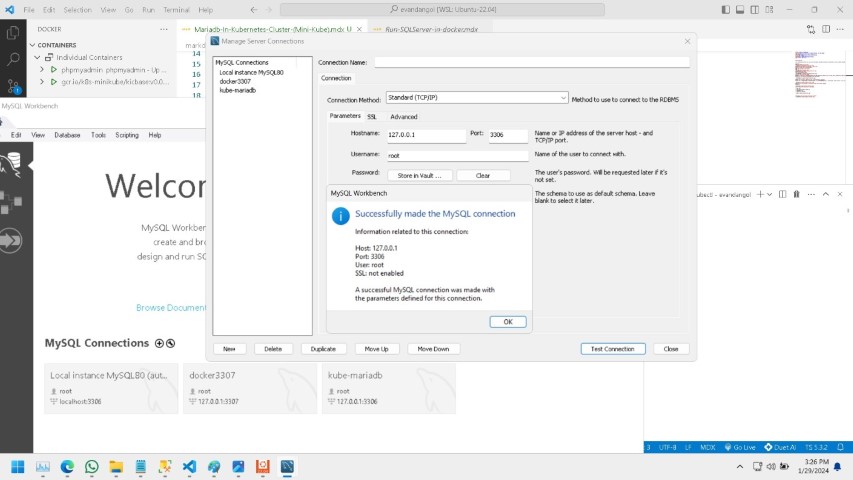The height and width of the screenshot is (480, 853).
Task: Select kube-mariadb in connections list
Action: tap(238, 90)
